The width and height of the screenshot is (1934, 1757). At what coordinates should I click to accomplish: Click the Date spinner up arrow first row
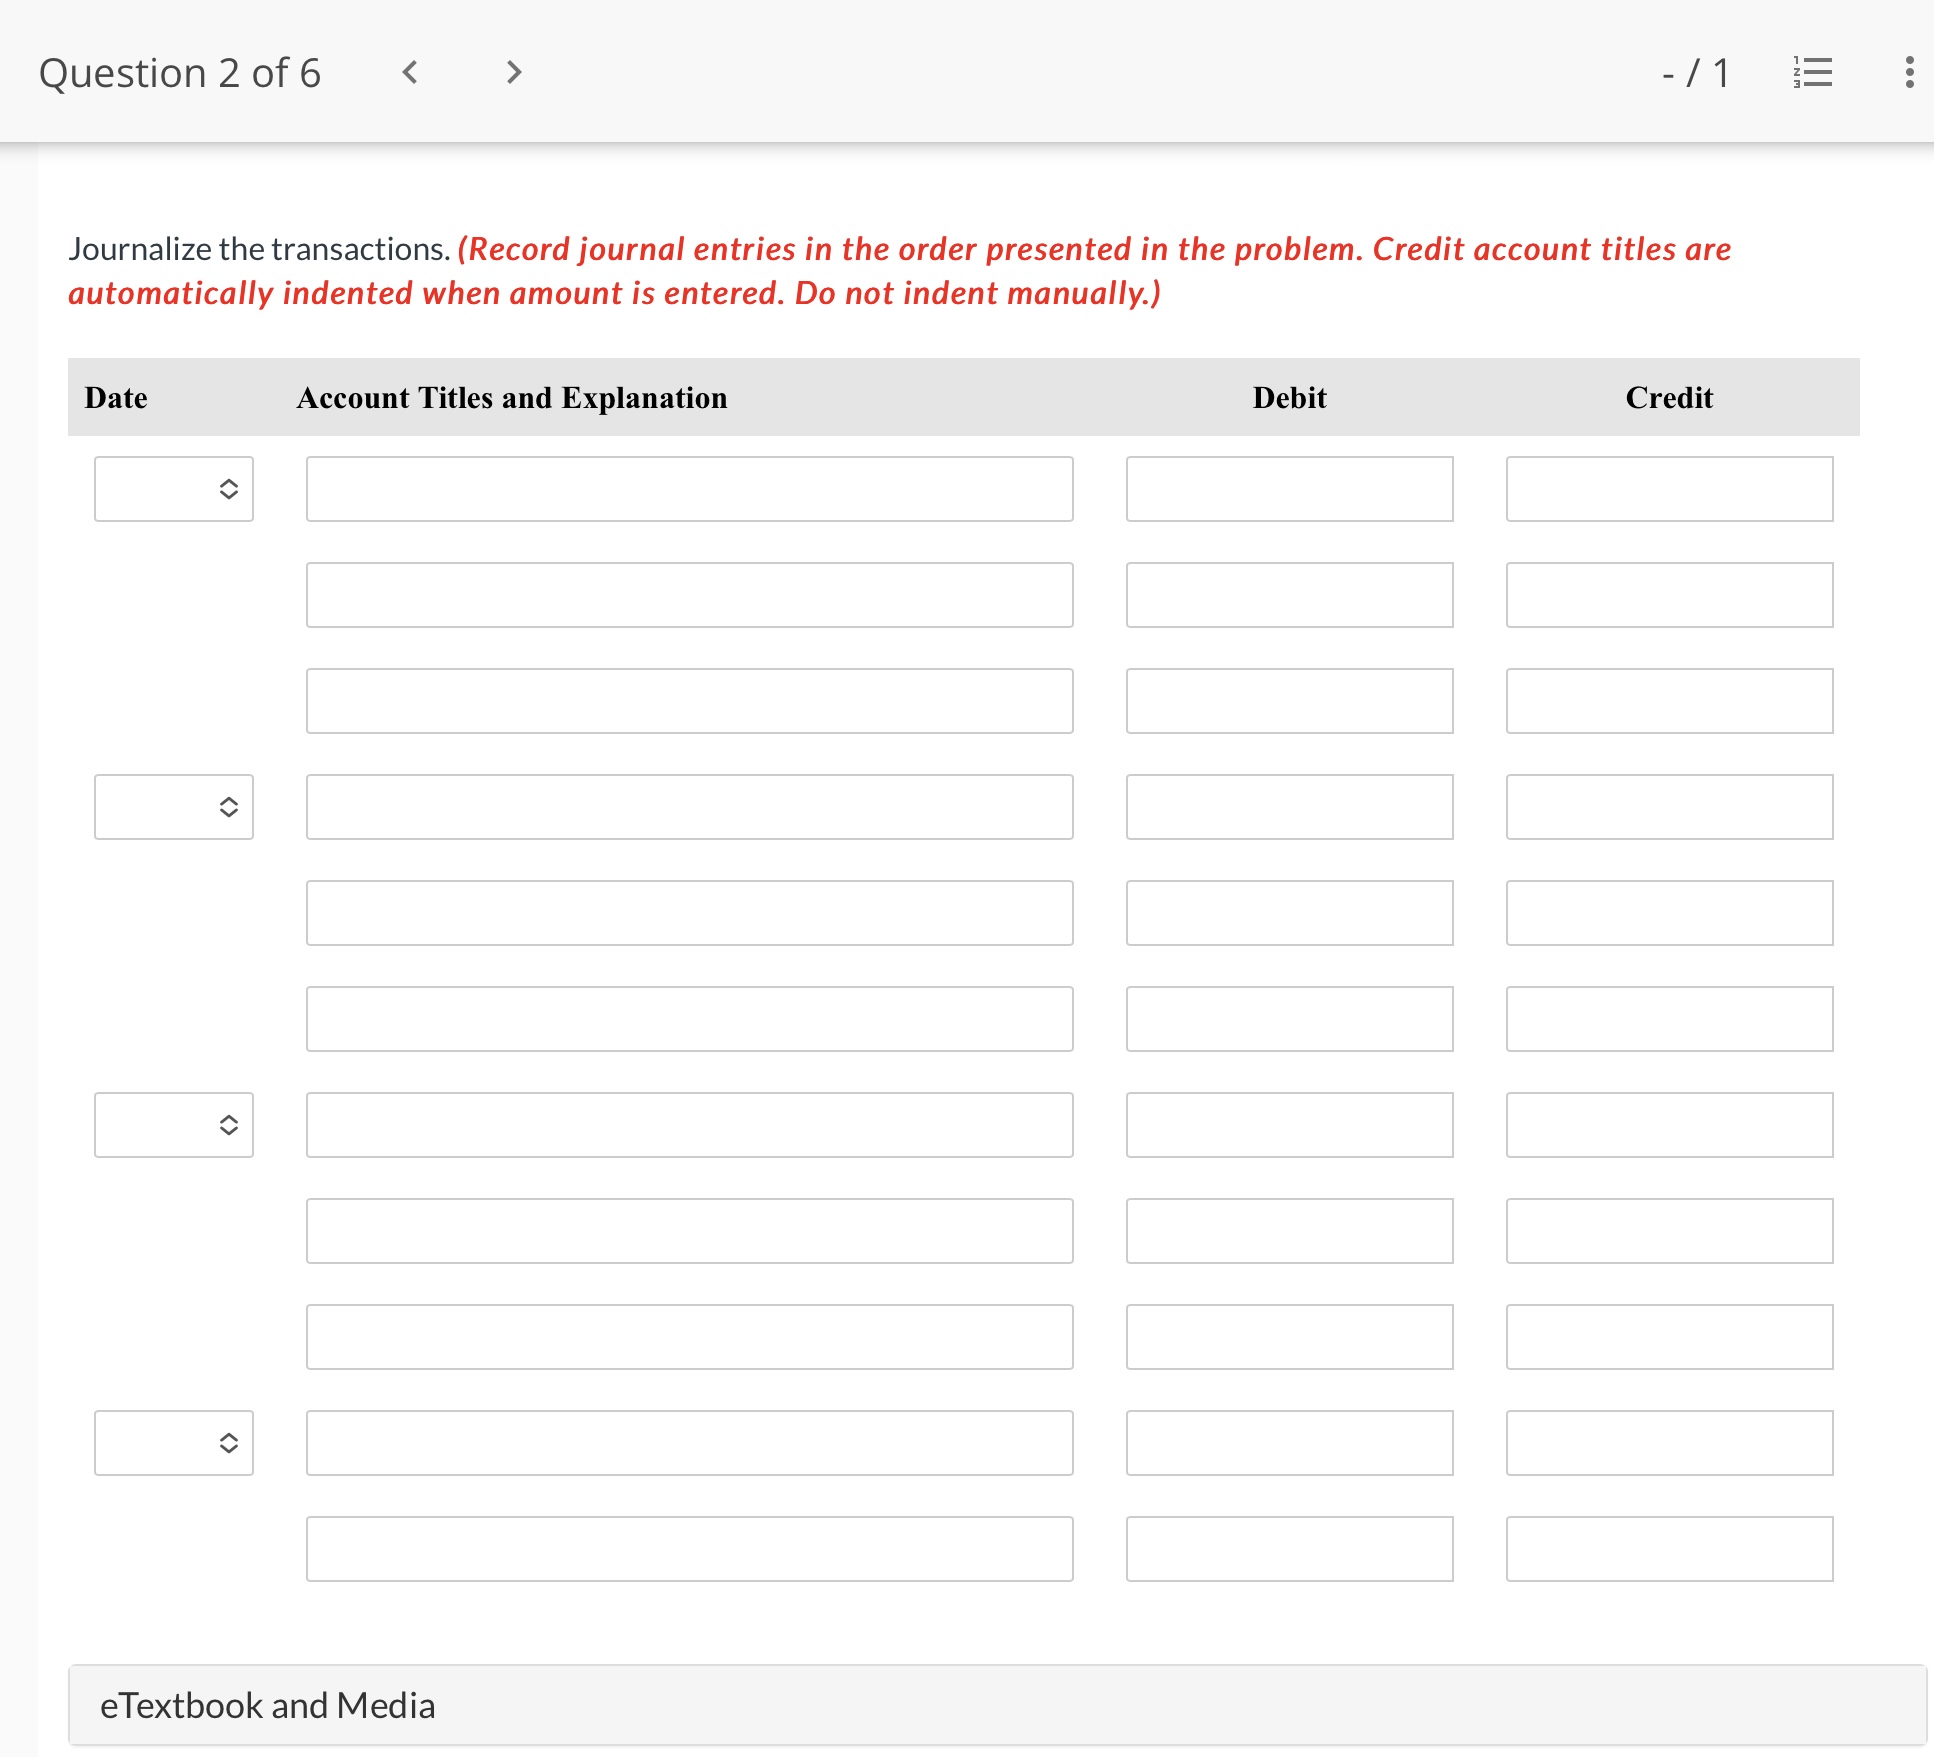(221, 480)
